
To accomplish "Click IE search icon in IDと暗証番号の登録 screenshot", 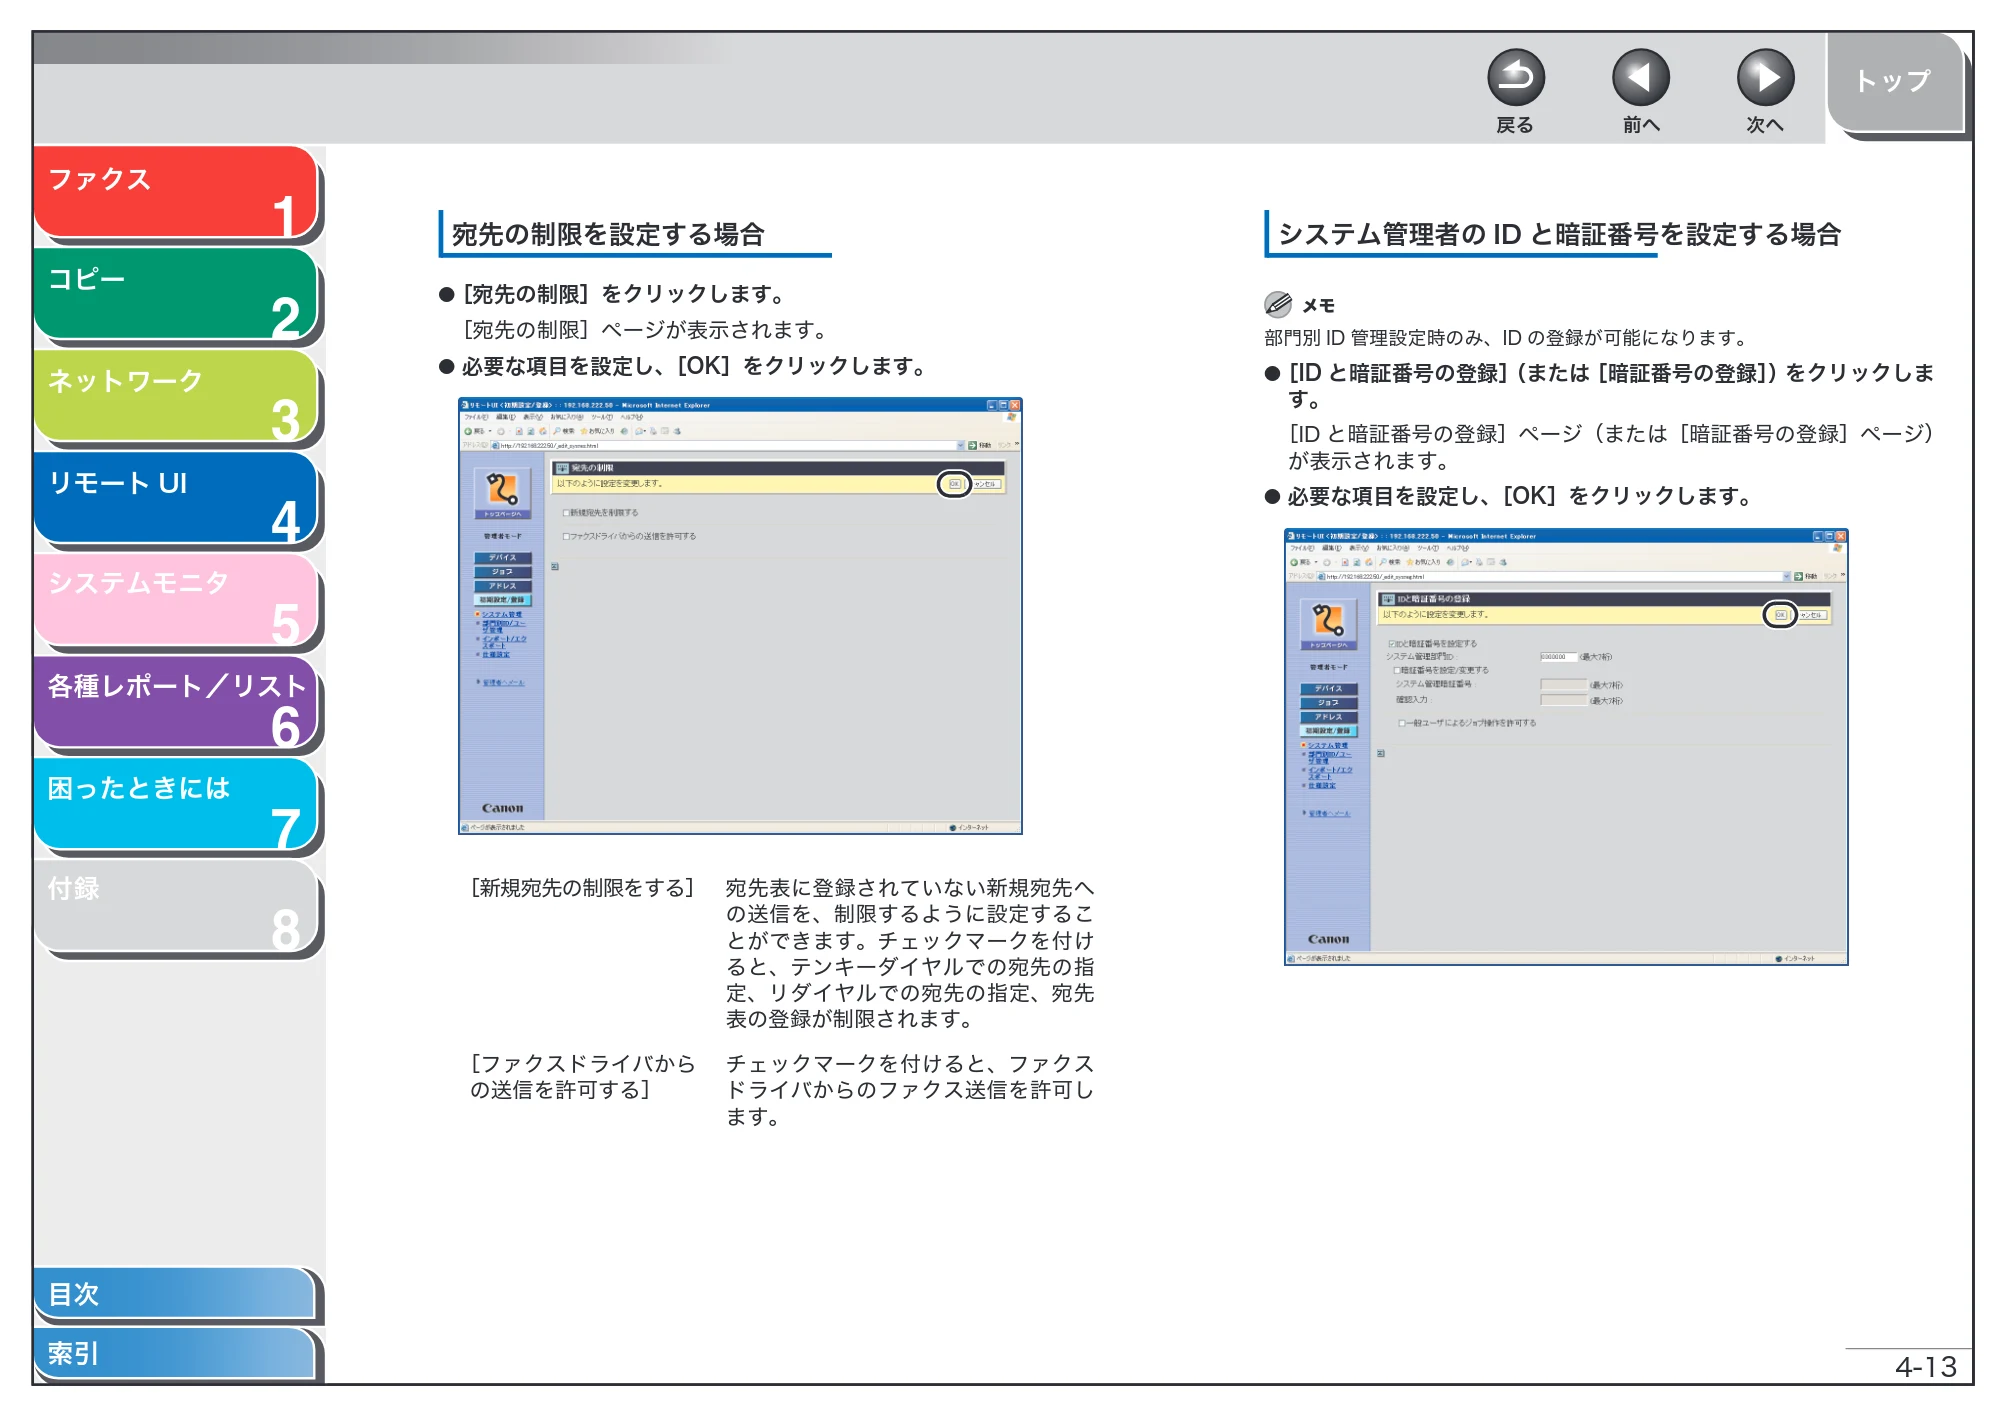I will 1383,562.
